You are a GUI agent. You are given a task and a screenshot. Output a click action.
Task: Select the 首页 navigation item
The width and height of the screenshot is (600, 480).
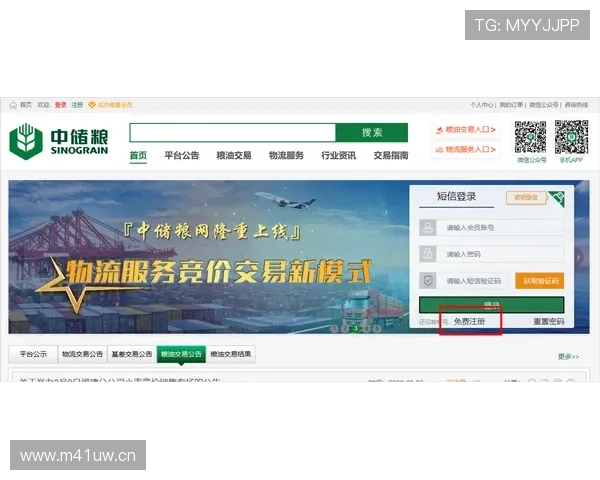tap(138, 155)
